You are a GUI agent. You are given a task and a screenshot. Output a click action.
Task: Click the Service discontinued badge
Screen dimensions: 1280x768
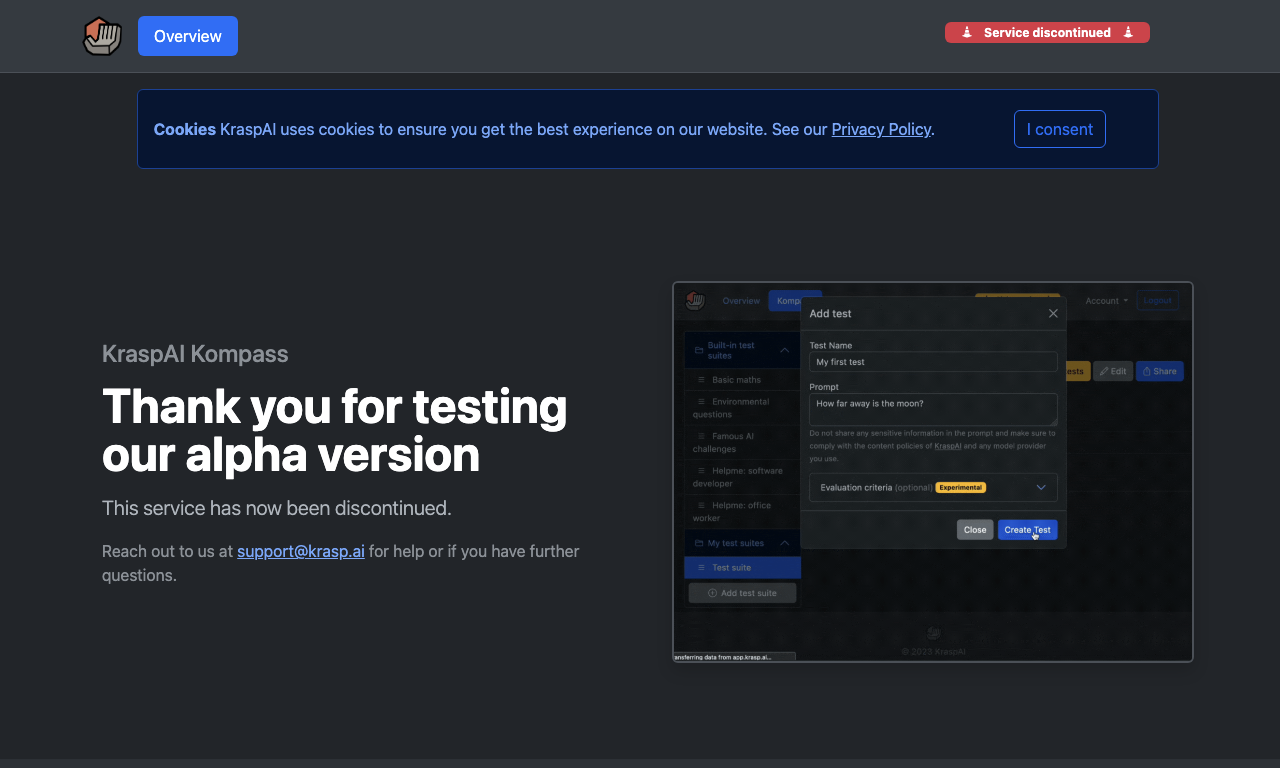point(1047,33)
